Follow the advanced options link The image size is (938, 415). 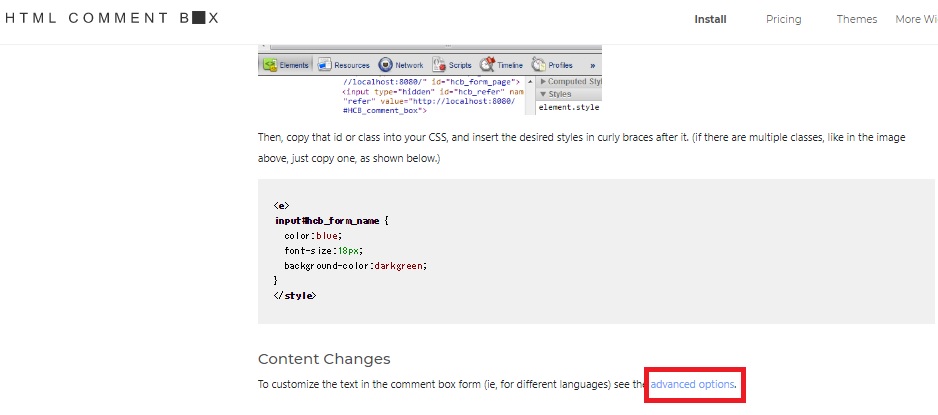pyautogui.click(x=693, y=385)
